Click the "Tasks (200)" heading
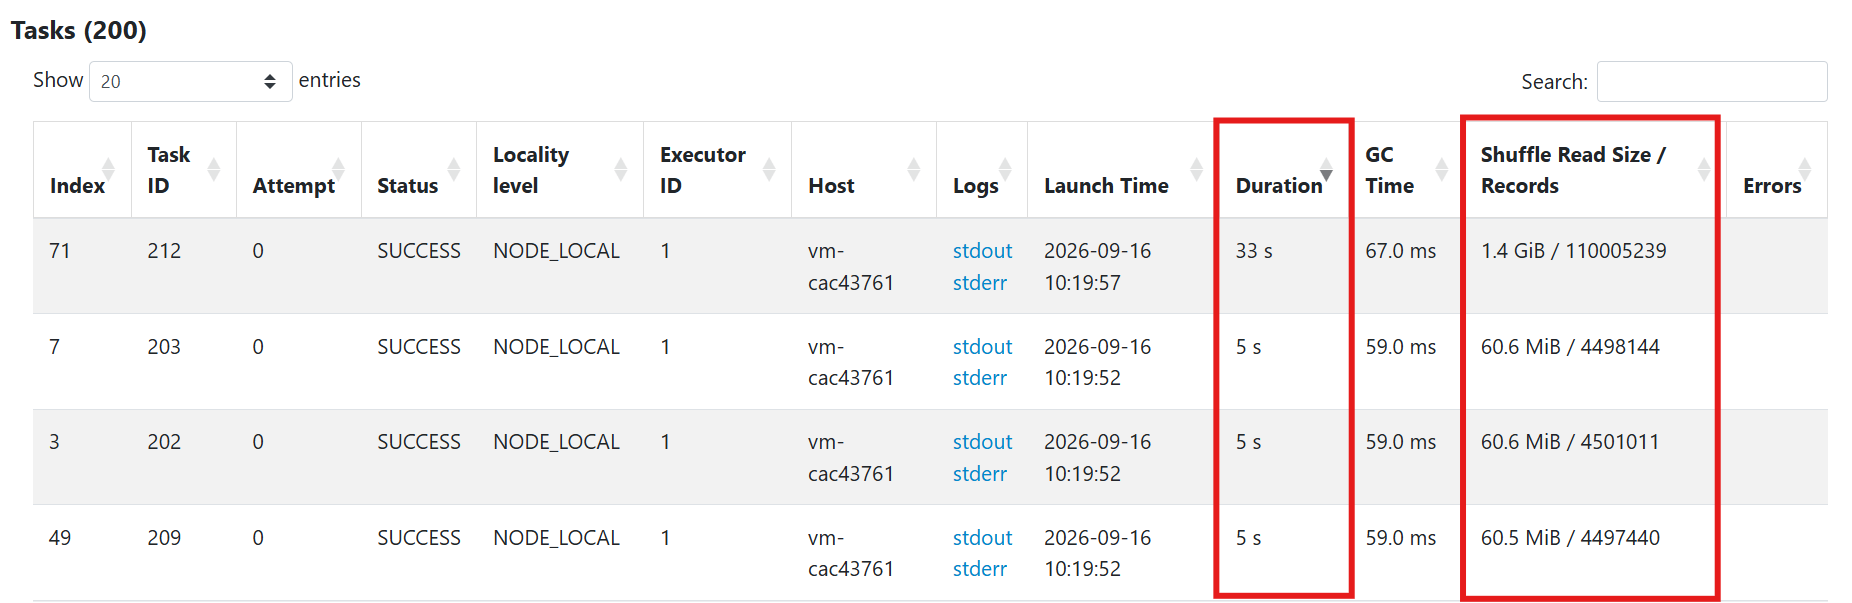 point(79,30)
